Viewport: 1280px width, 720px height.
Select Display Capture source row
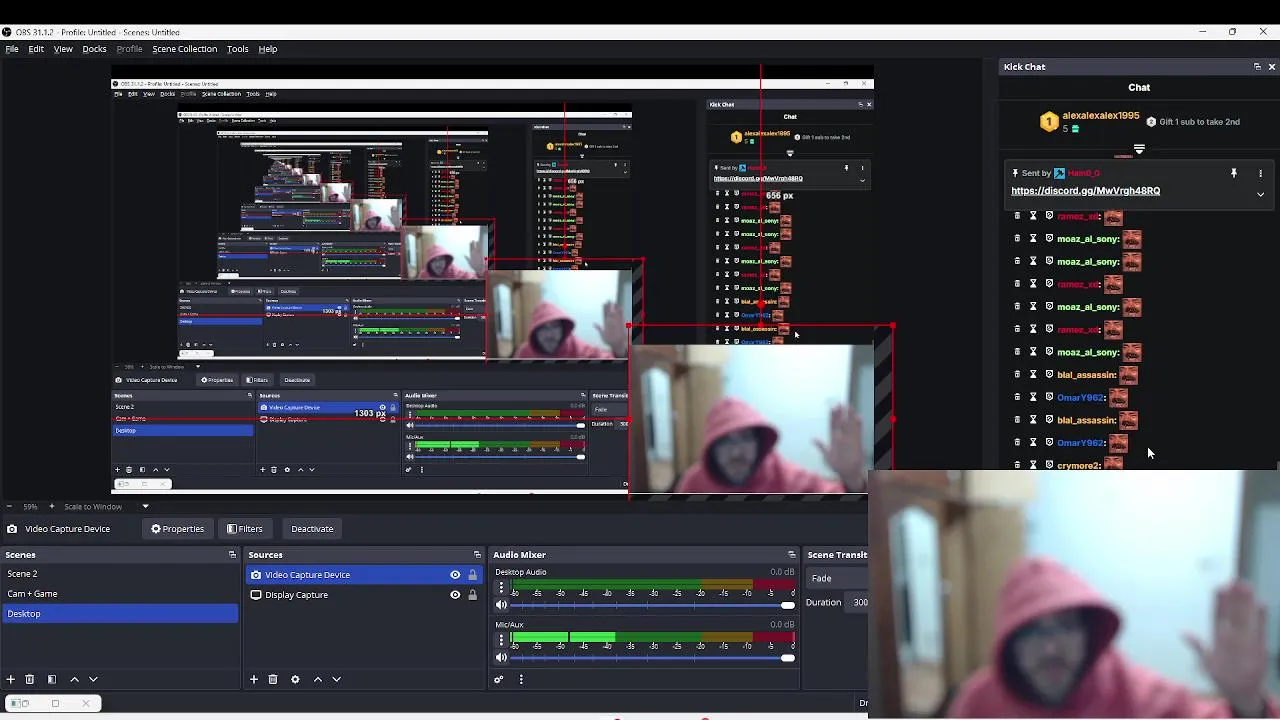[x=364, y=595]
